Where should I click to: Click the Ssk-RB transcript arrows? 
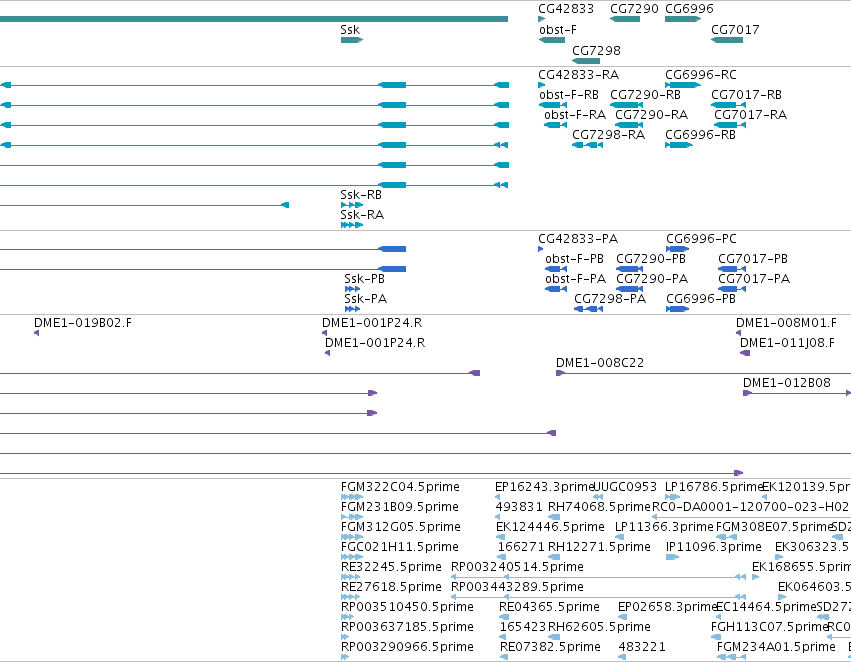(x=352, y=205)
